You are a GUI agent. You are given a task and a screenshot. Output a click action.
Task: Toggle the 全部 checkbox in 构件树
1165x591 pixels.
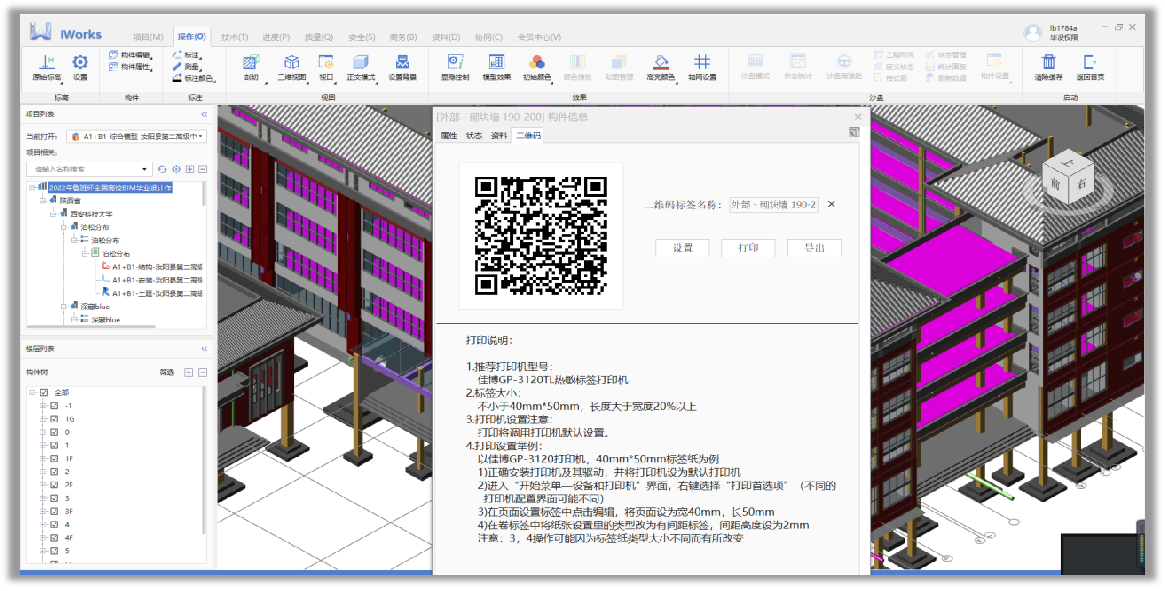(44, 393)
